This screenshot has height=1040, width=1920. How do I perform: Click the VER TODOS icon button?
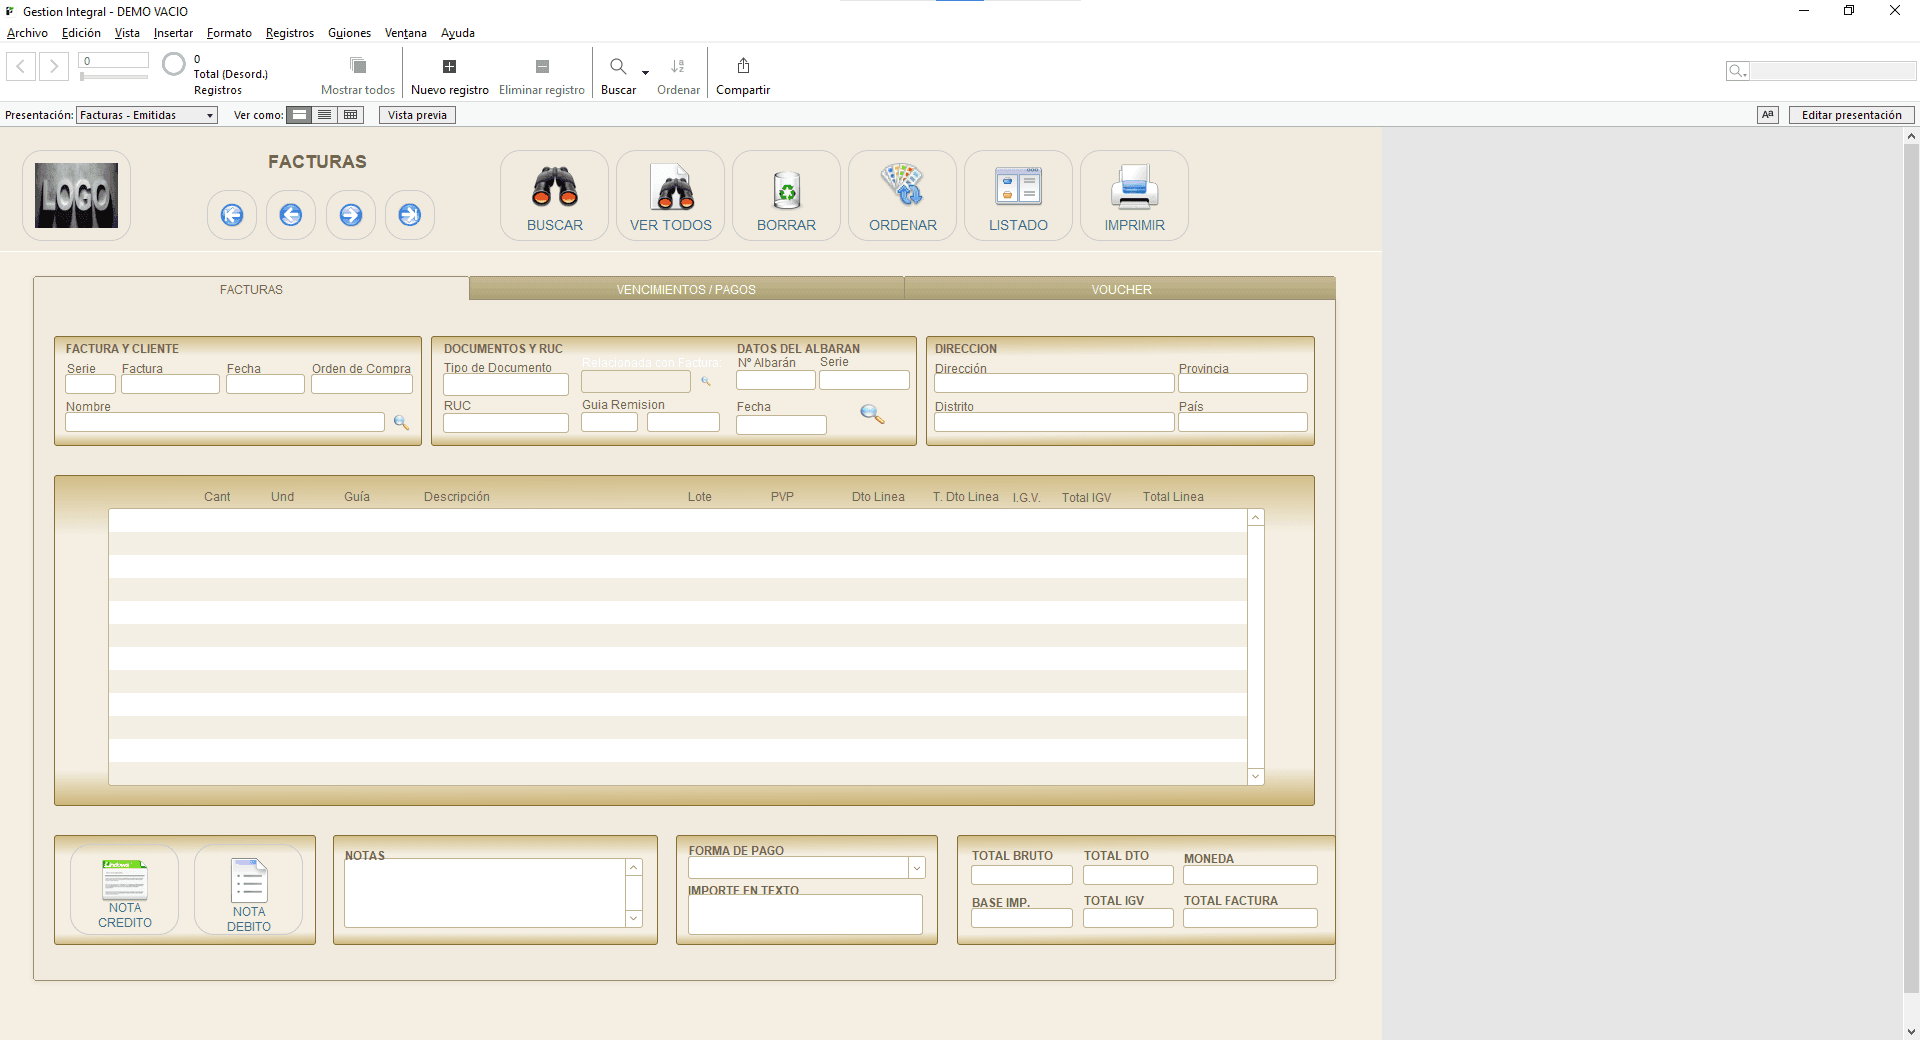[671, 188]
